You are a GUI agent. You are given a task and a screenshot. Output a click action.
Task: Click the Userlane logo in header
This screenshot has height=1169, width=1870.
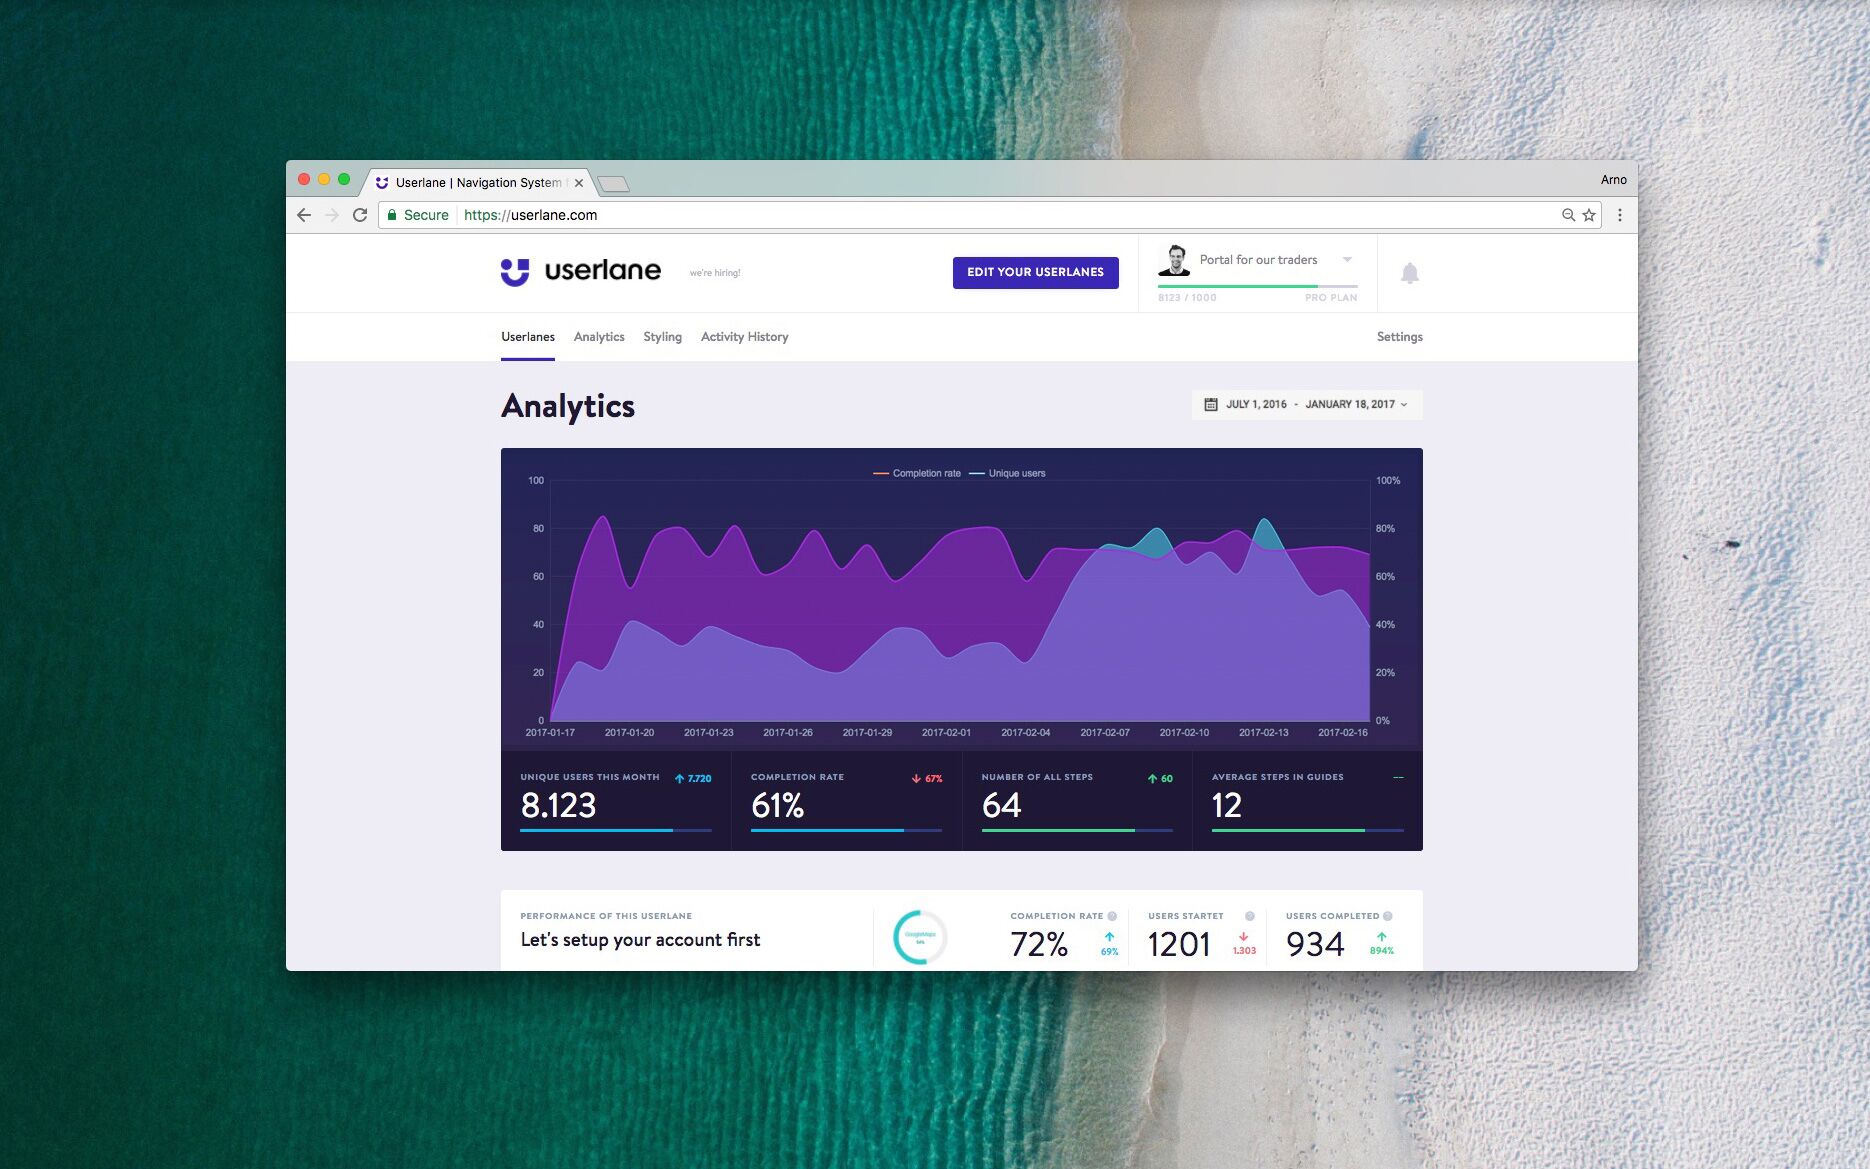[x=581, y=271]
